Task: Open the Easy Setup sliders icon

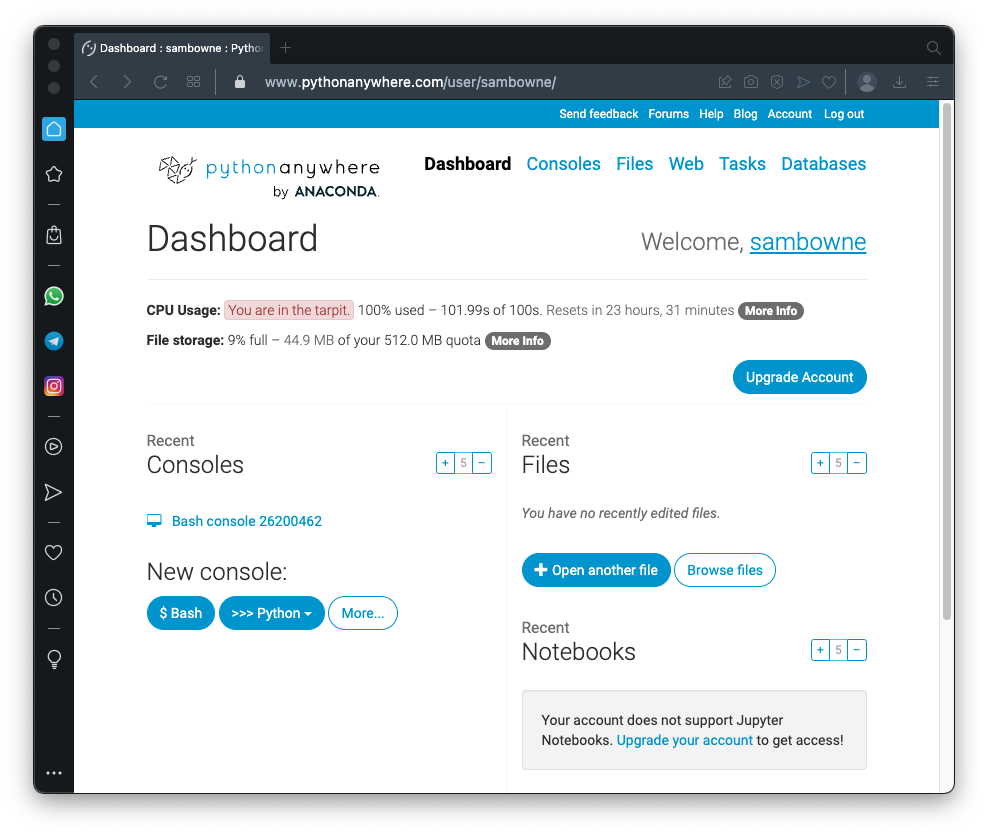Action: pos(933,82)
